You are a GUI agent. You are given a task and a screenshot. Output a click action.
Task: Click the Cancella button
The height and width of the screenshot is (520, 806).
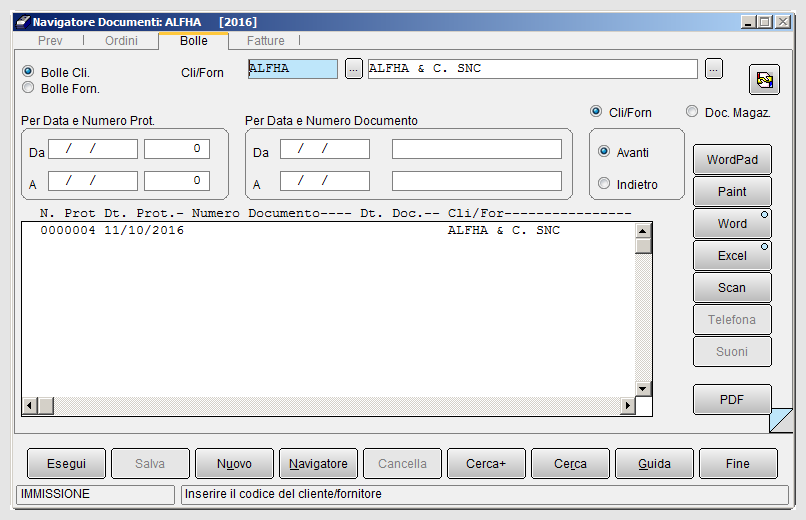[402, 463]
